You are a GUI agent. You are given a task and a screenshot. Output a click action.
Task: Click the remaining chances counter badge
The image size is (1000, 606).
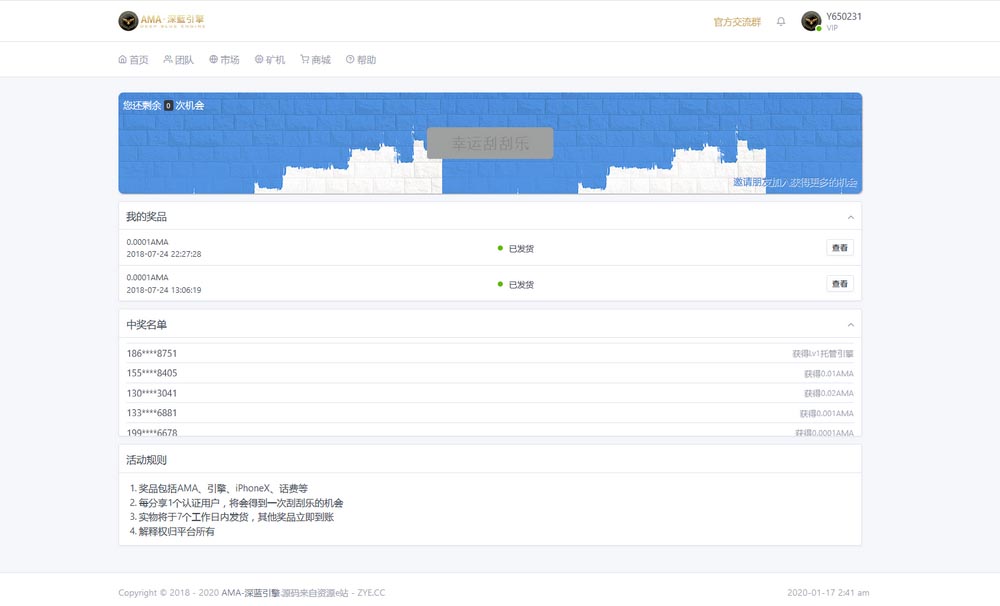click(x=168, y=105)
